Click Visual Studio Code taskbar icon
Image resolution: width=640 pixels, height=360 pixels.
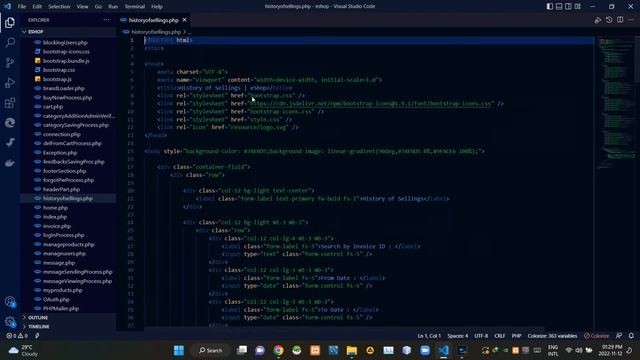[443, 350]
